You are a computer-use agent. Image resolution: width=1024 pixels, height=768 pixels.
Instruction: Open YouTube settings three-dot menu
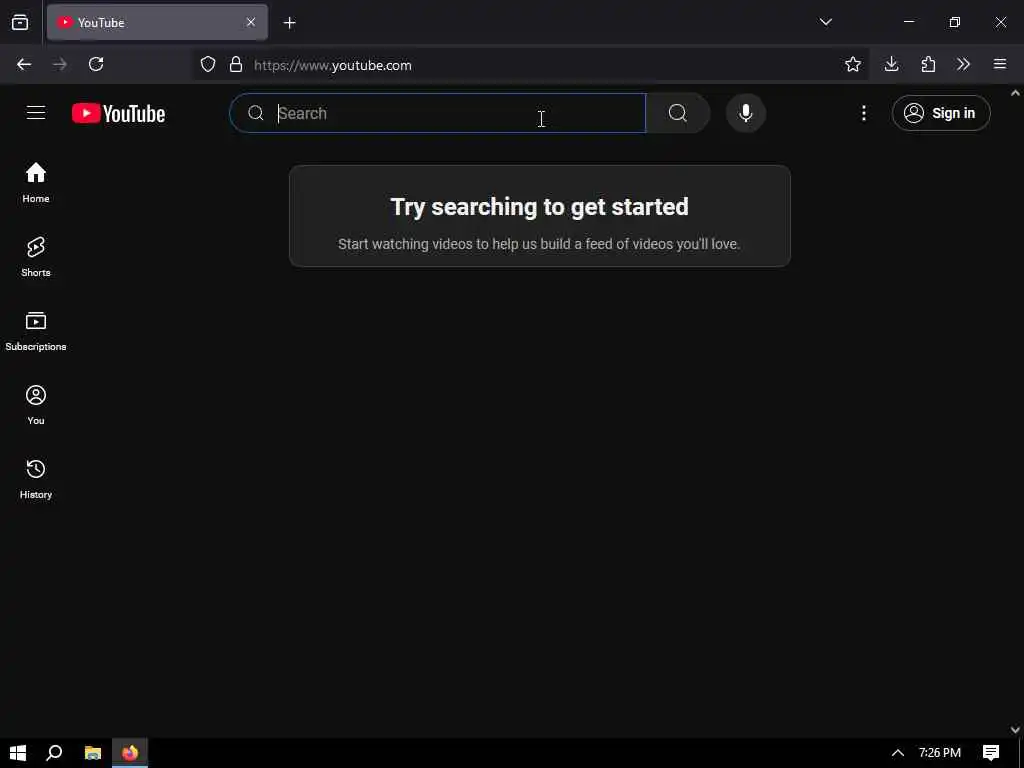[863, 113]
